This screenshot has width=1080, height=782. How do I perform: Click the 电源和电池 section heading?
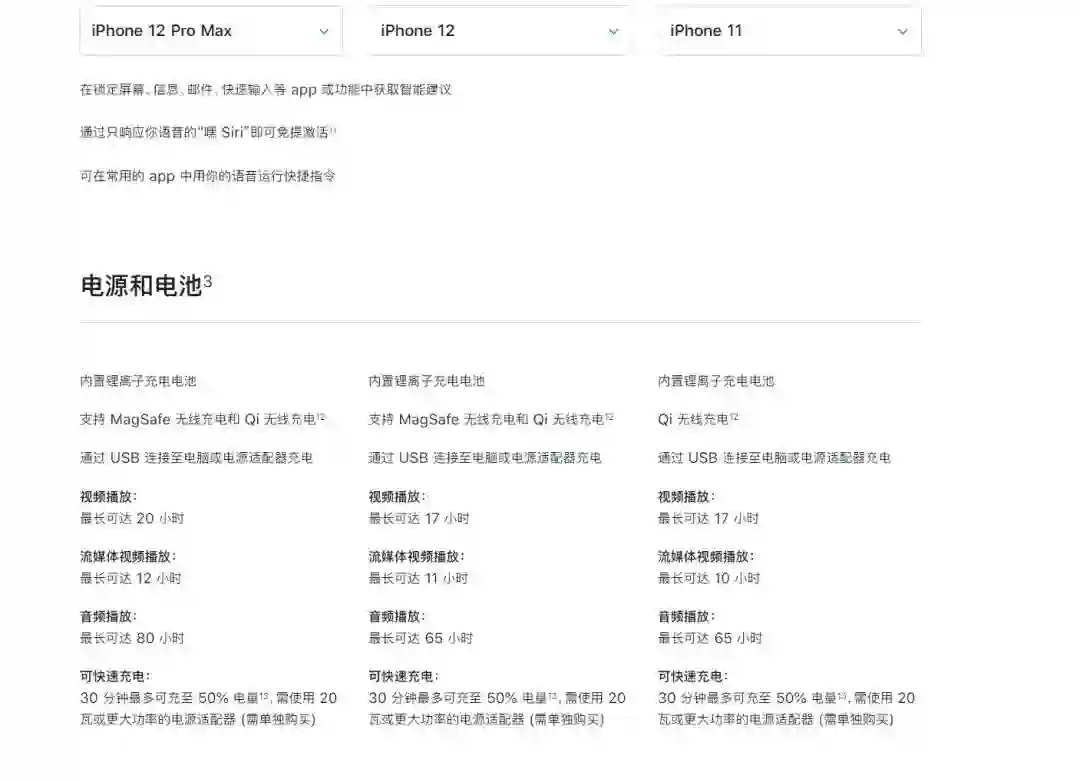pos(141,285)
